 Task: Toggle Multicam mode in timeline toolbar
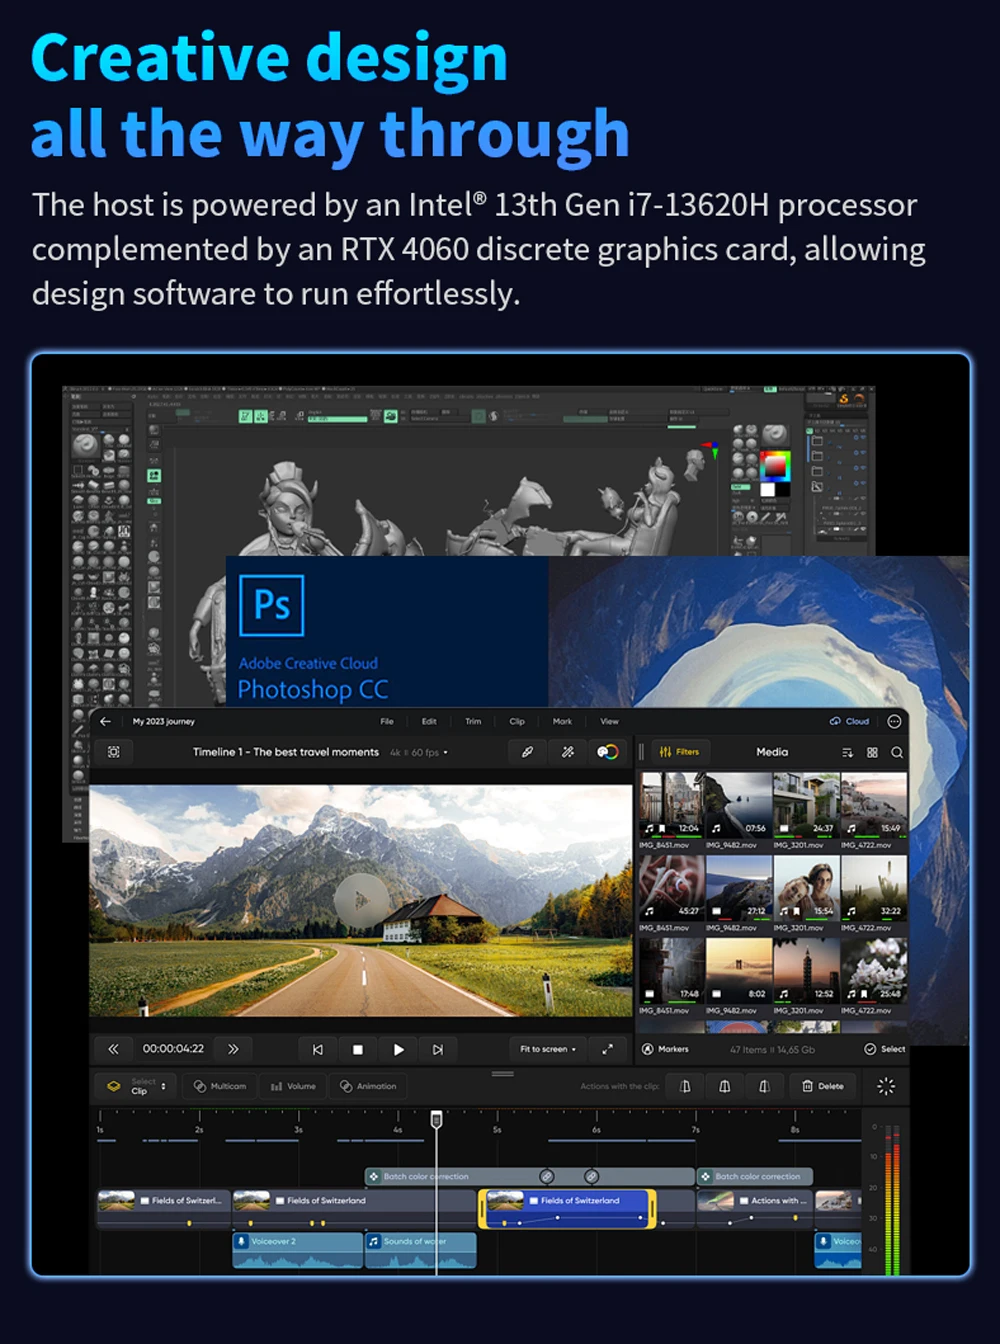tap(219, 1086)
